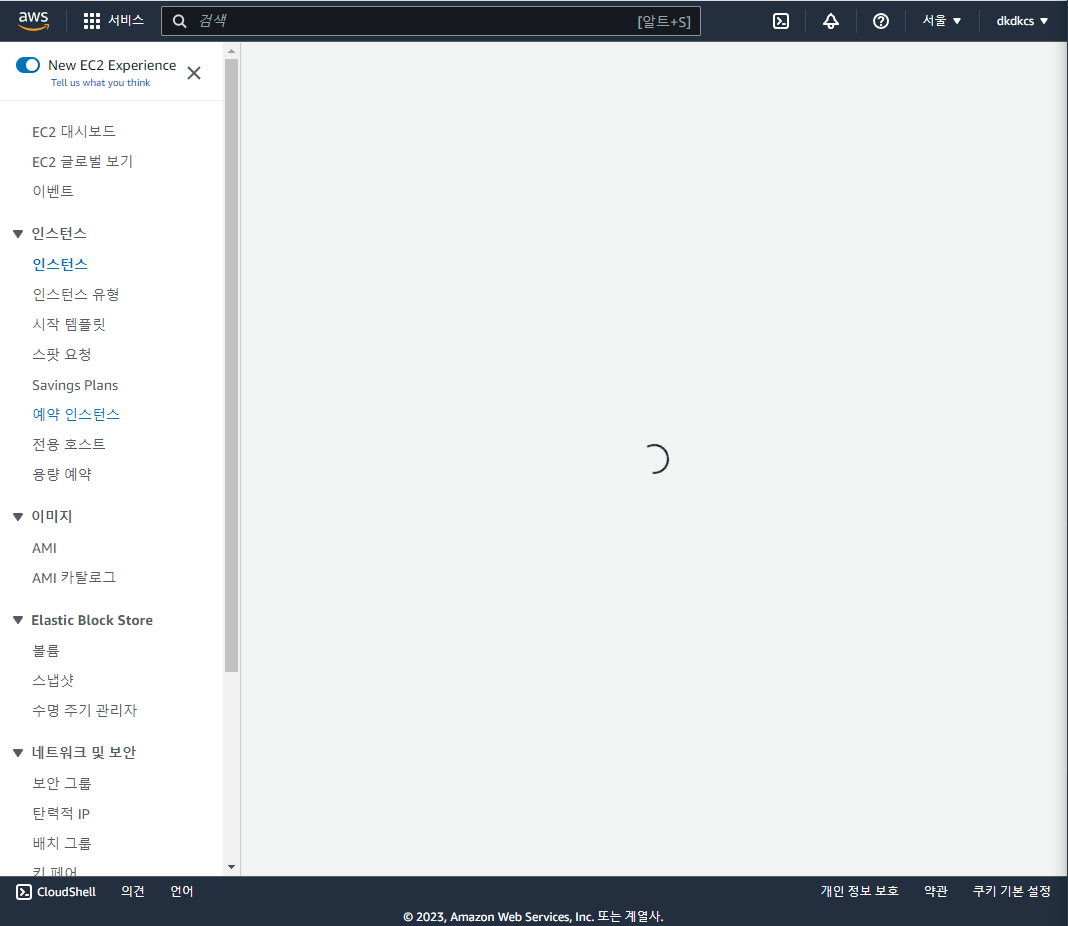
Task: Open the Tell us what you think link
Action: [100, 82]
